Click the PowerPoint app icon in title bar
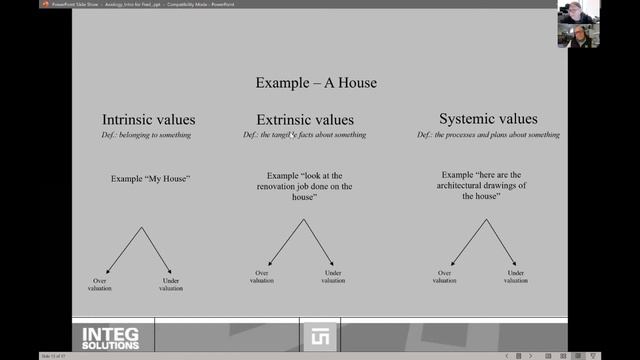 (x=45, y=4)
